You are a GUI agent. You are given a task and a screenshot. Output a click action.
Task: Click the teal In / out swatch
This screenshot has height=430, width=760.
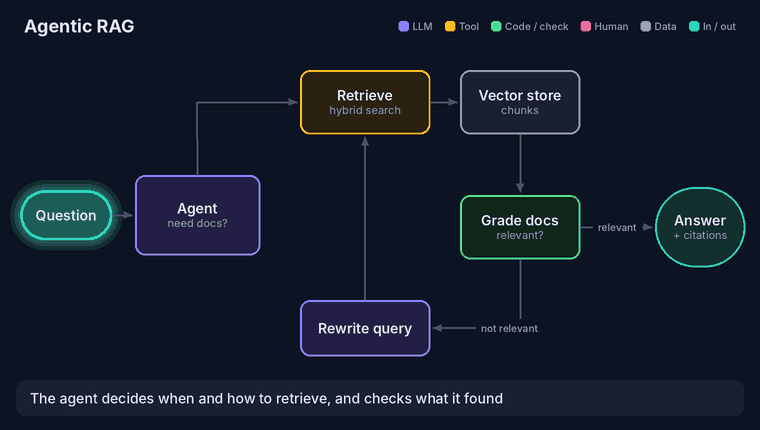click(694, 26)
